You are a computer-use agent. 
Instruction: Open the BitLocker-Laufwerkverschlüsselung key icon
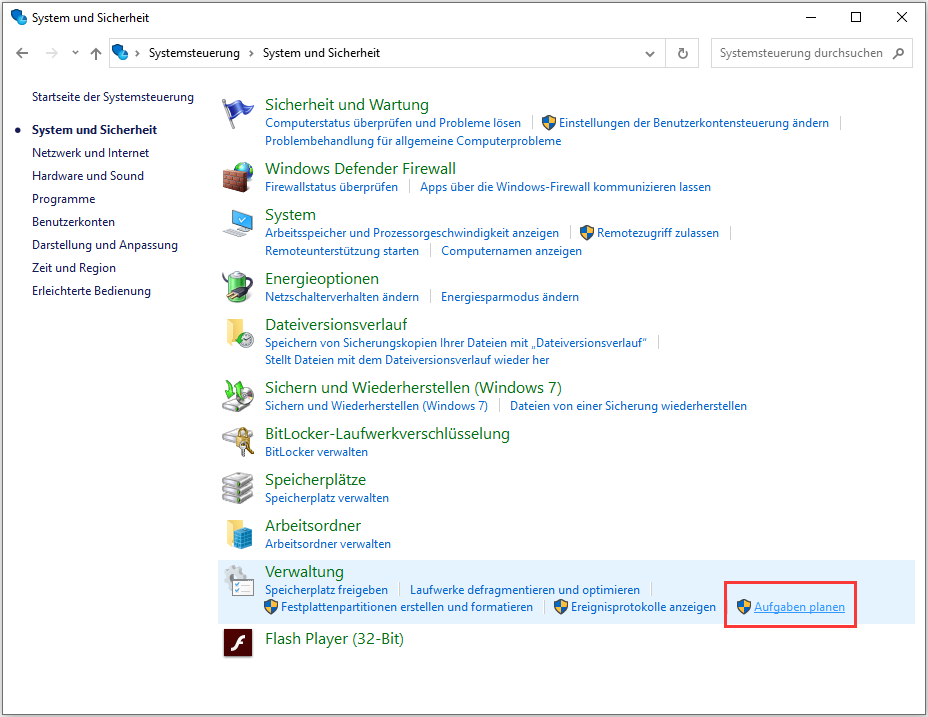(238, 442)
